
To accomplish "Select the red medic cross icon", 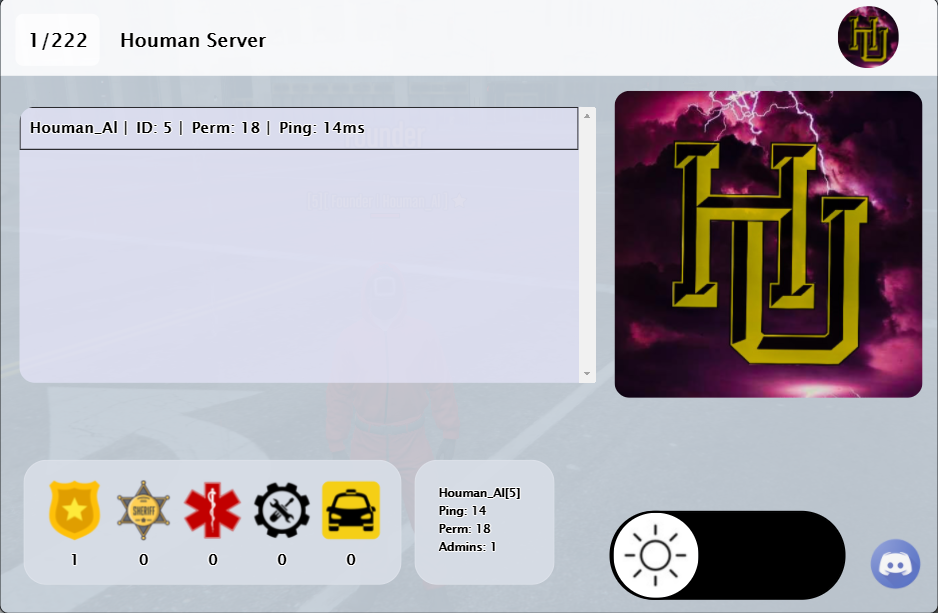I will pos(212,510).
